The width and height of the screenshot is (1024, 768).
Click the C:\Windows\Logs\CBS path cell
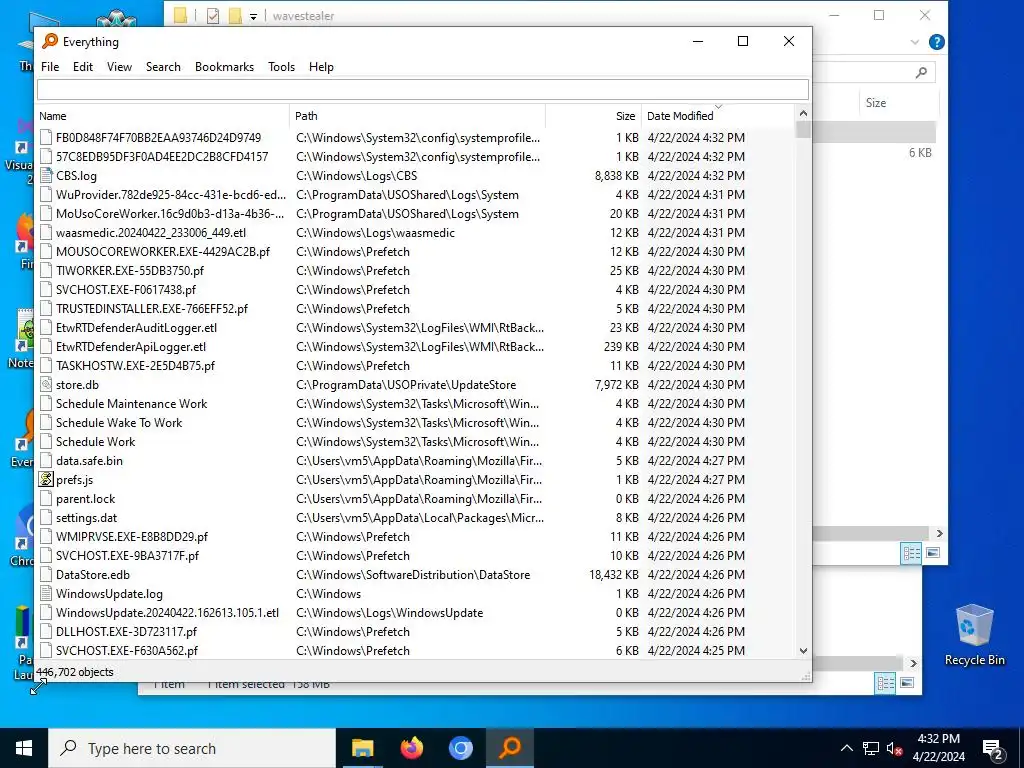(357, 176)
